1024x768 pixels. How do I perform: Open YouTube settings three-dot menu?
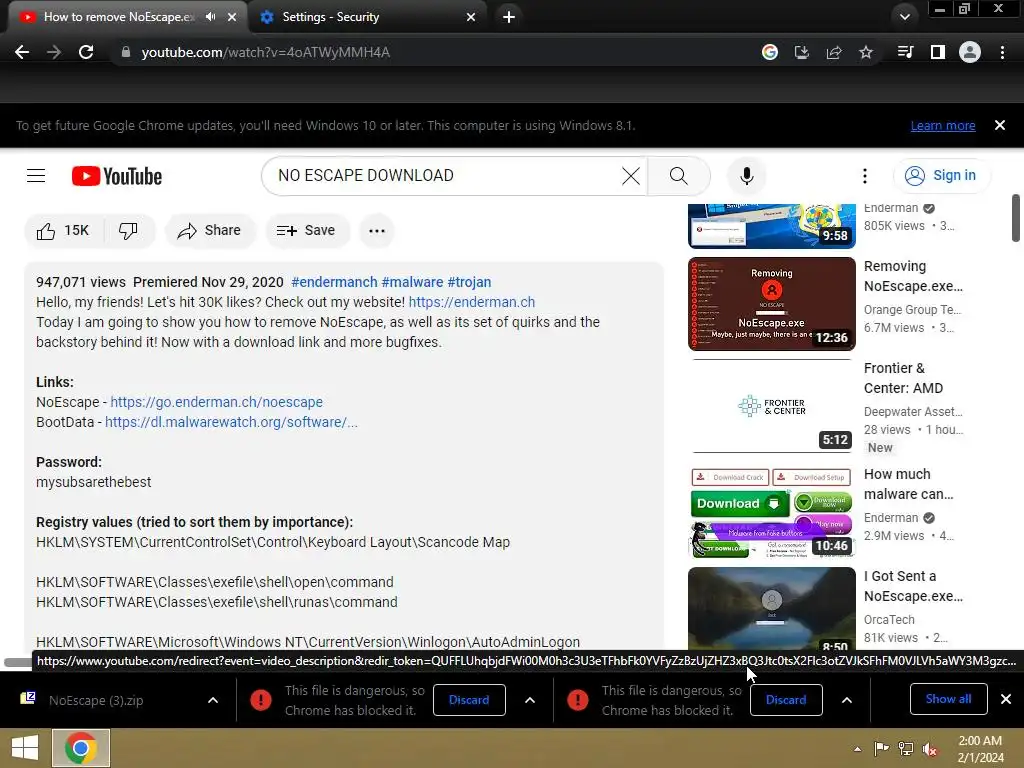point(865,176)
